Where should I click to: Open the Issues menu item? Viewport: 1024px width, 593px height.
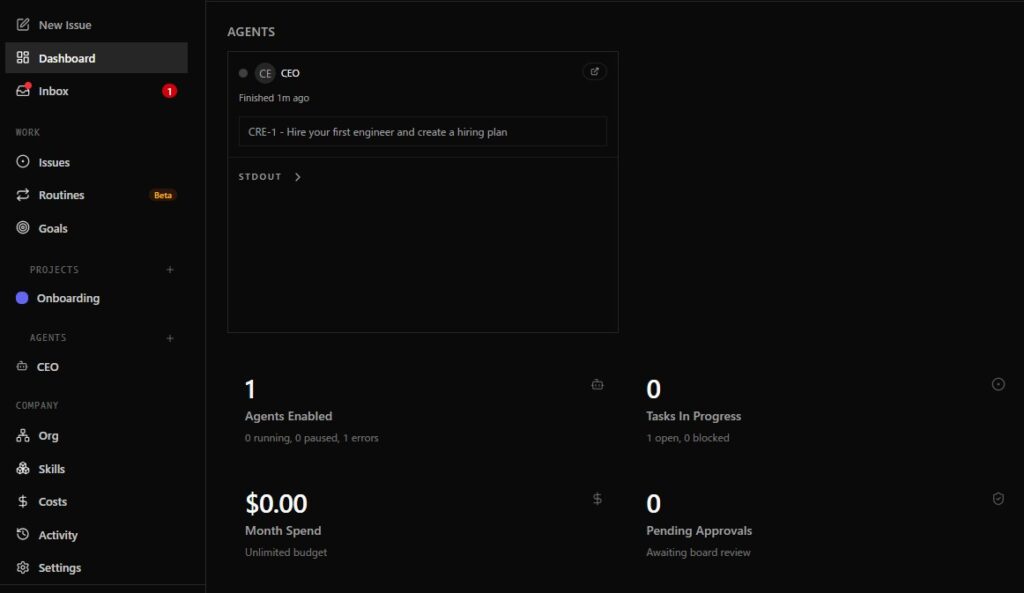click(x=54, y=162)
